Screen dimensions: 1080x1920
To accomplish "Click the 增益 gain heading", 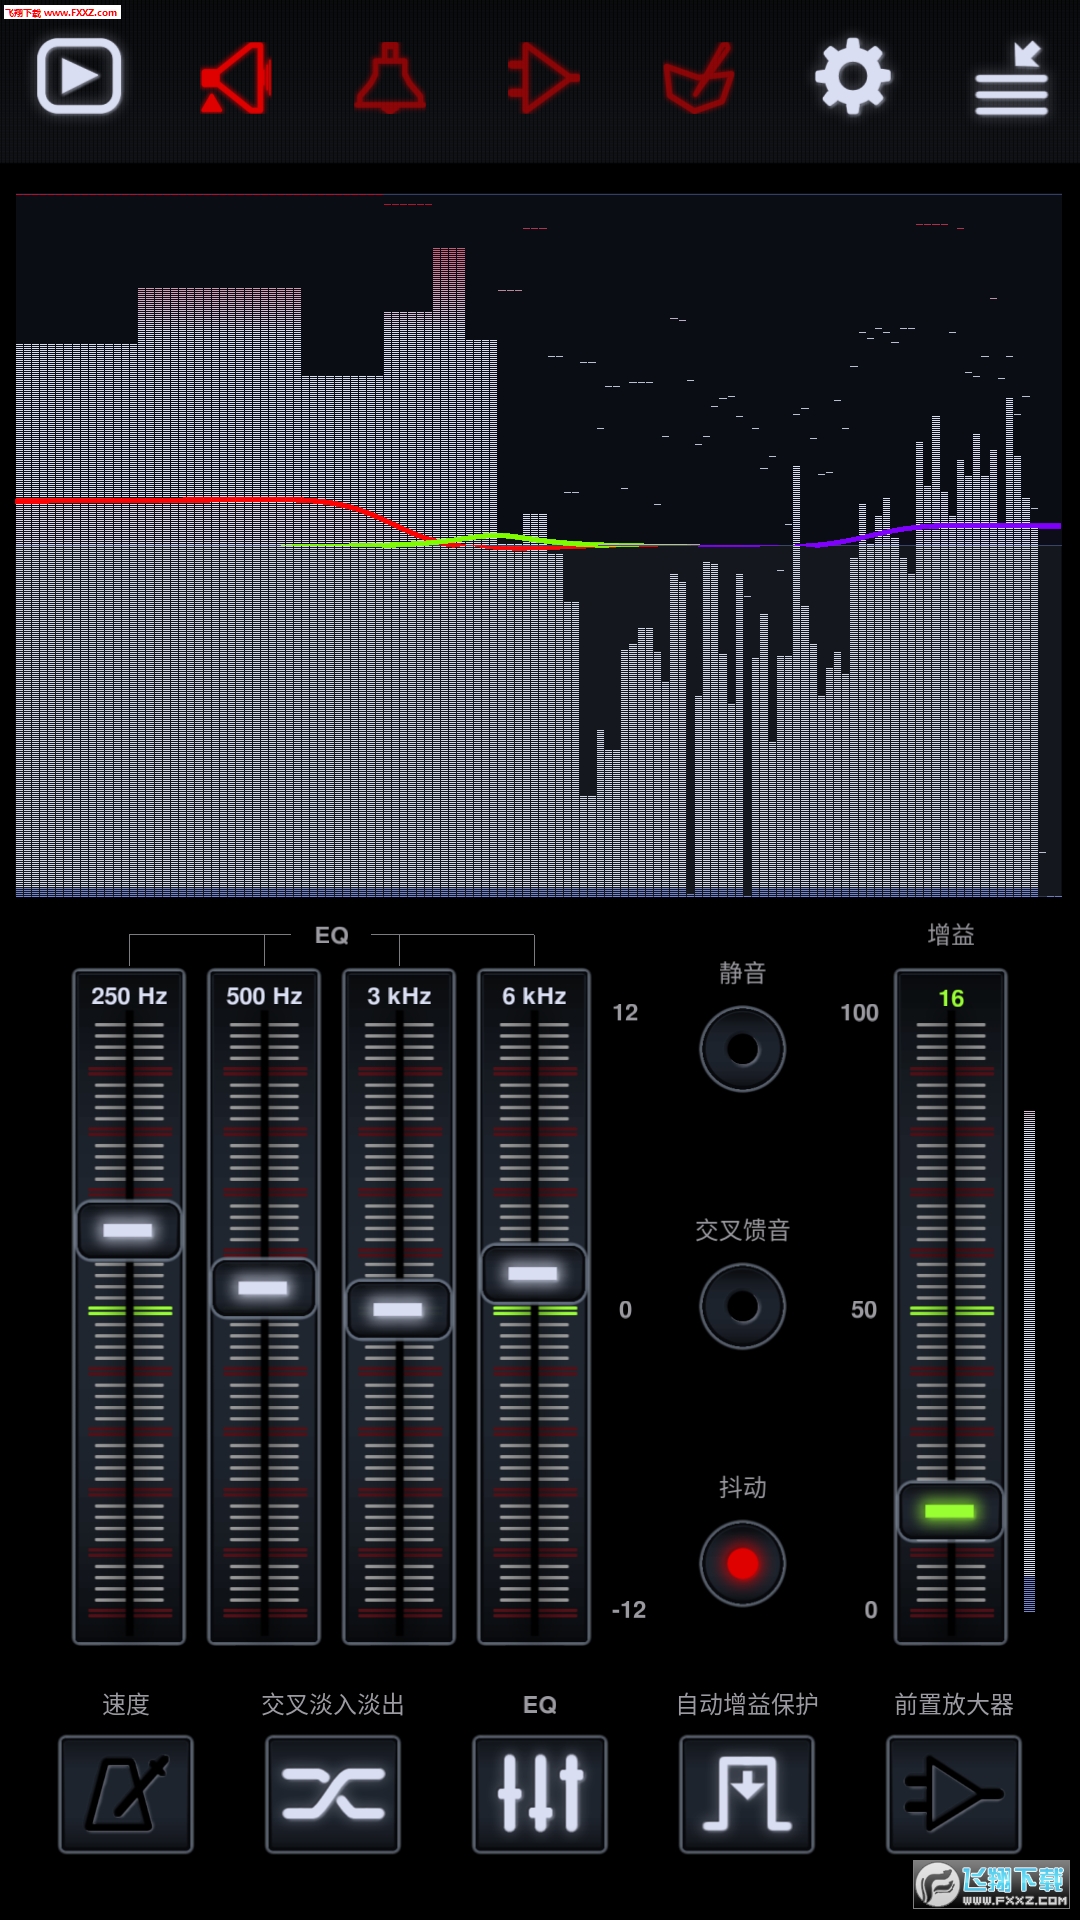I will pos(951,935).
